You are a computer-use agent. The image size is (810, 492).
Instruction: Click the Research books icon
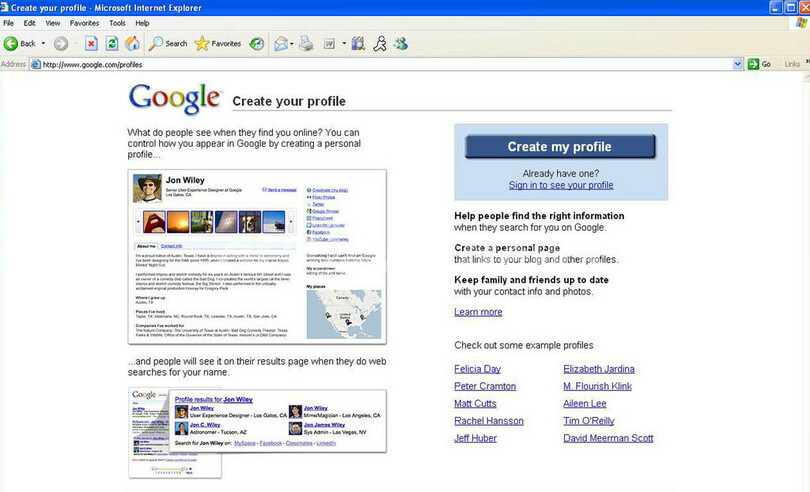tap(358, 43)
